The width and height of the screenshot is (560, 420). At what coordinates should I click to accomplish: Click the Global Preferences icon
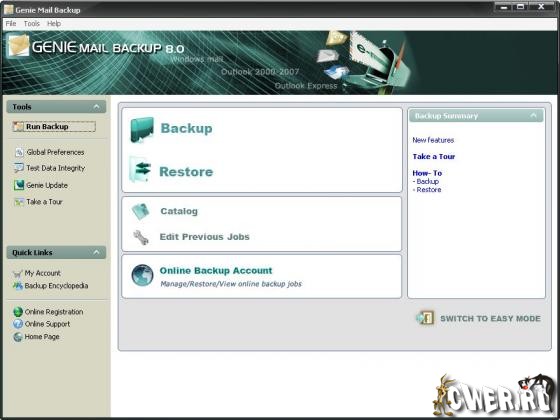point(19,152)
